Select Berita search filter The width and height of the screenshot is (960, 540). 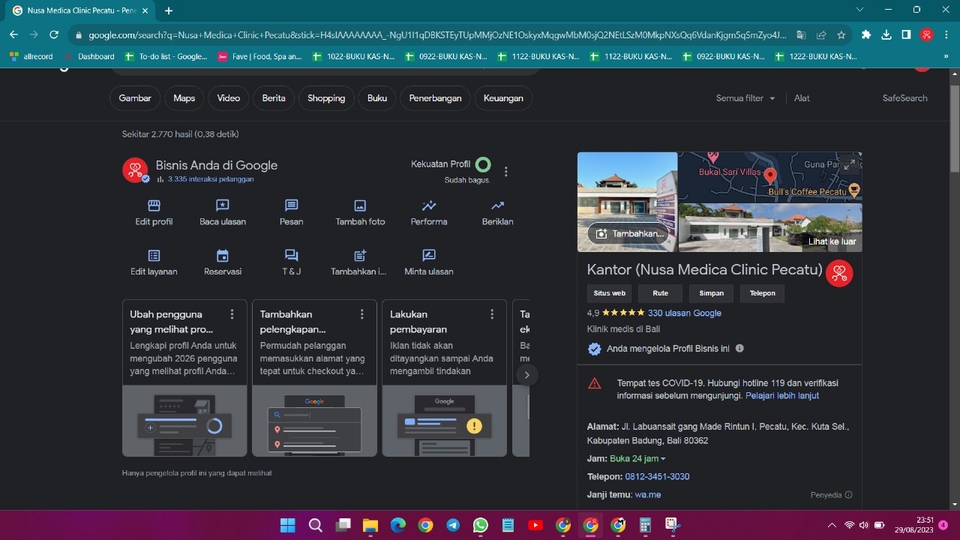click(274, 98)
